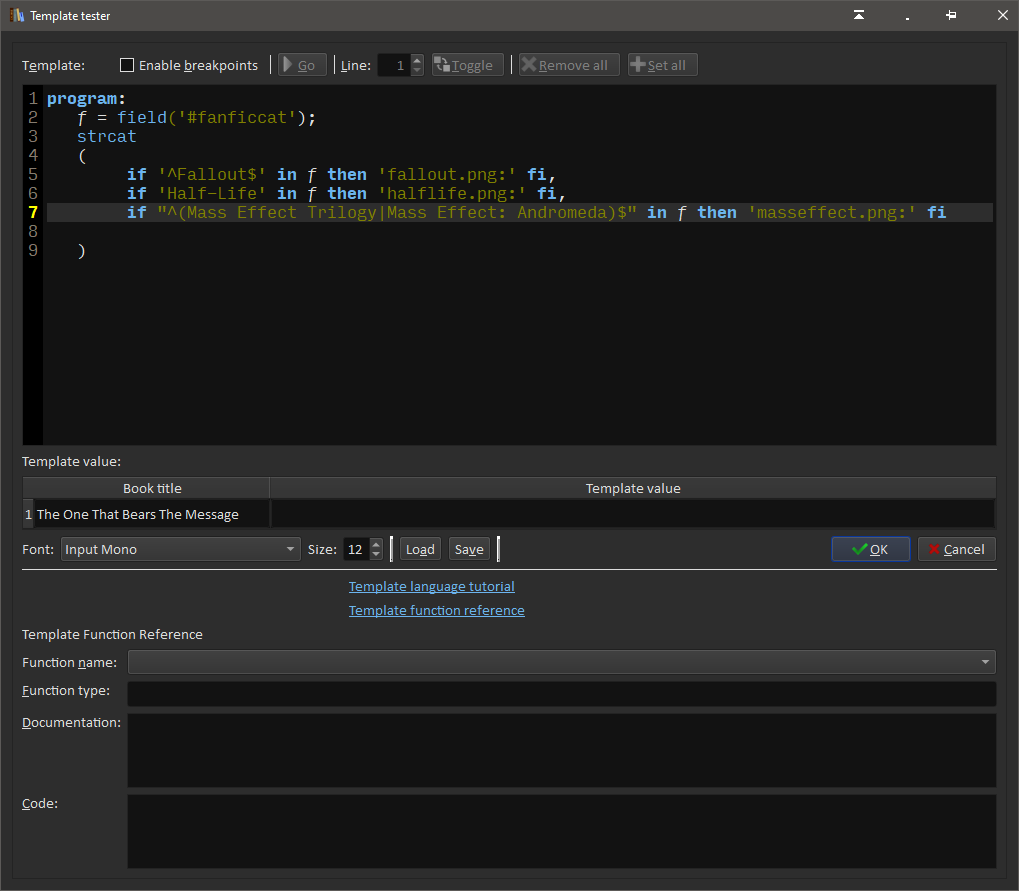Click the Save button

(468, 549)
